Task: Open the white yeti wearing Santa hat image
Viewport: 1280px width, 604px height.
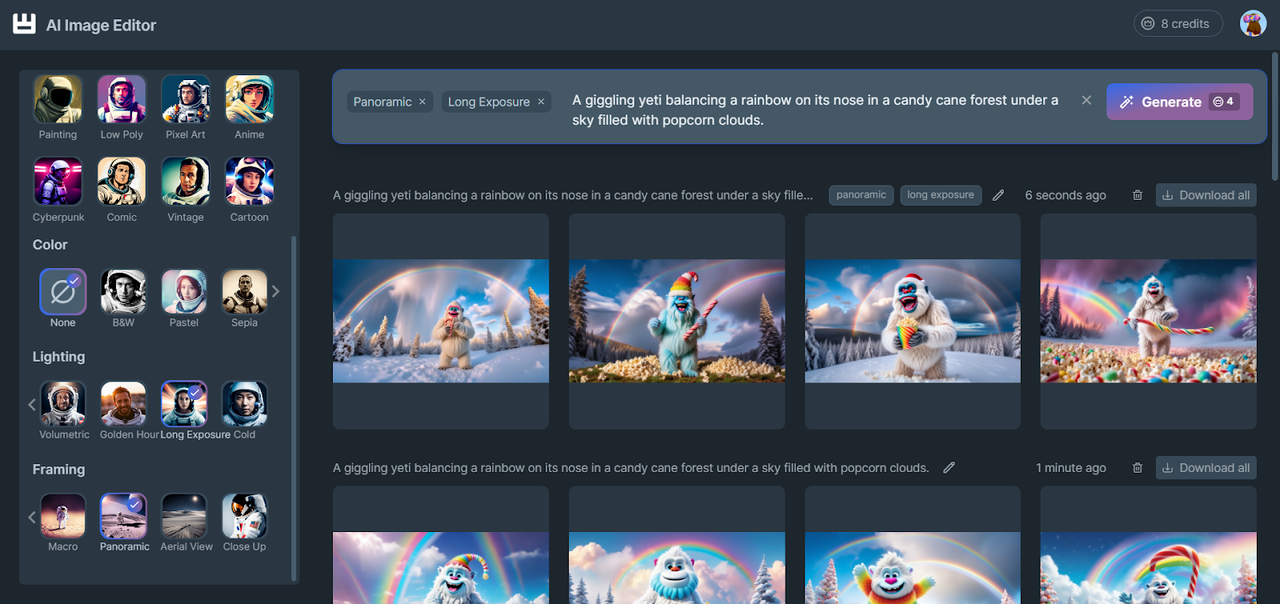Action: pyautogui.click(x=913, y=321)
